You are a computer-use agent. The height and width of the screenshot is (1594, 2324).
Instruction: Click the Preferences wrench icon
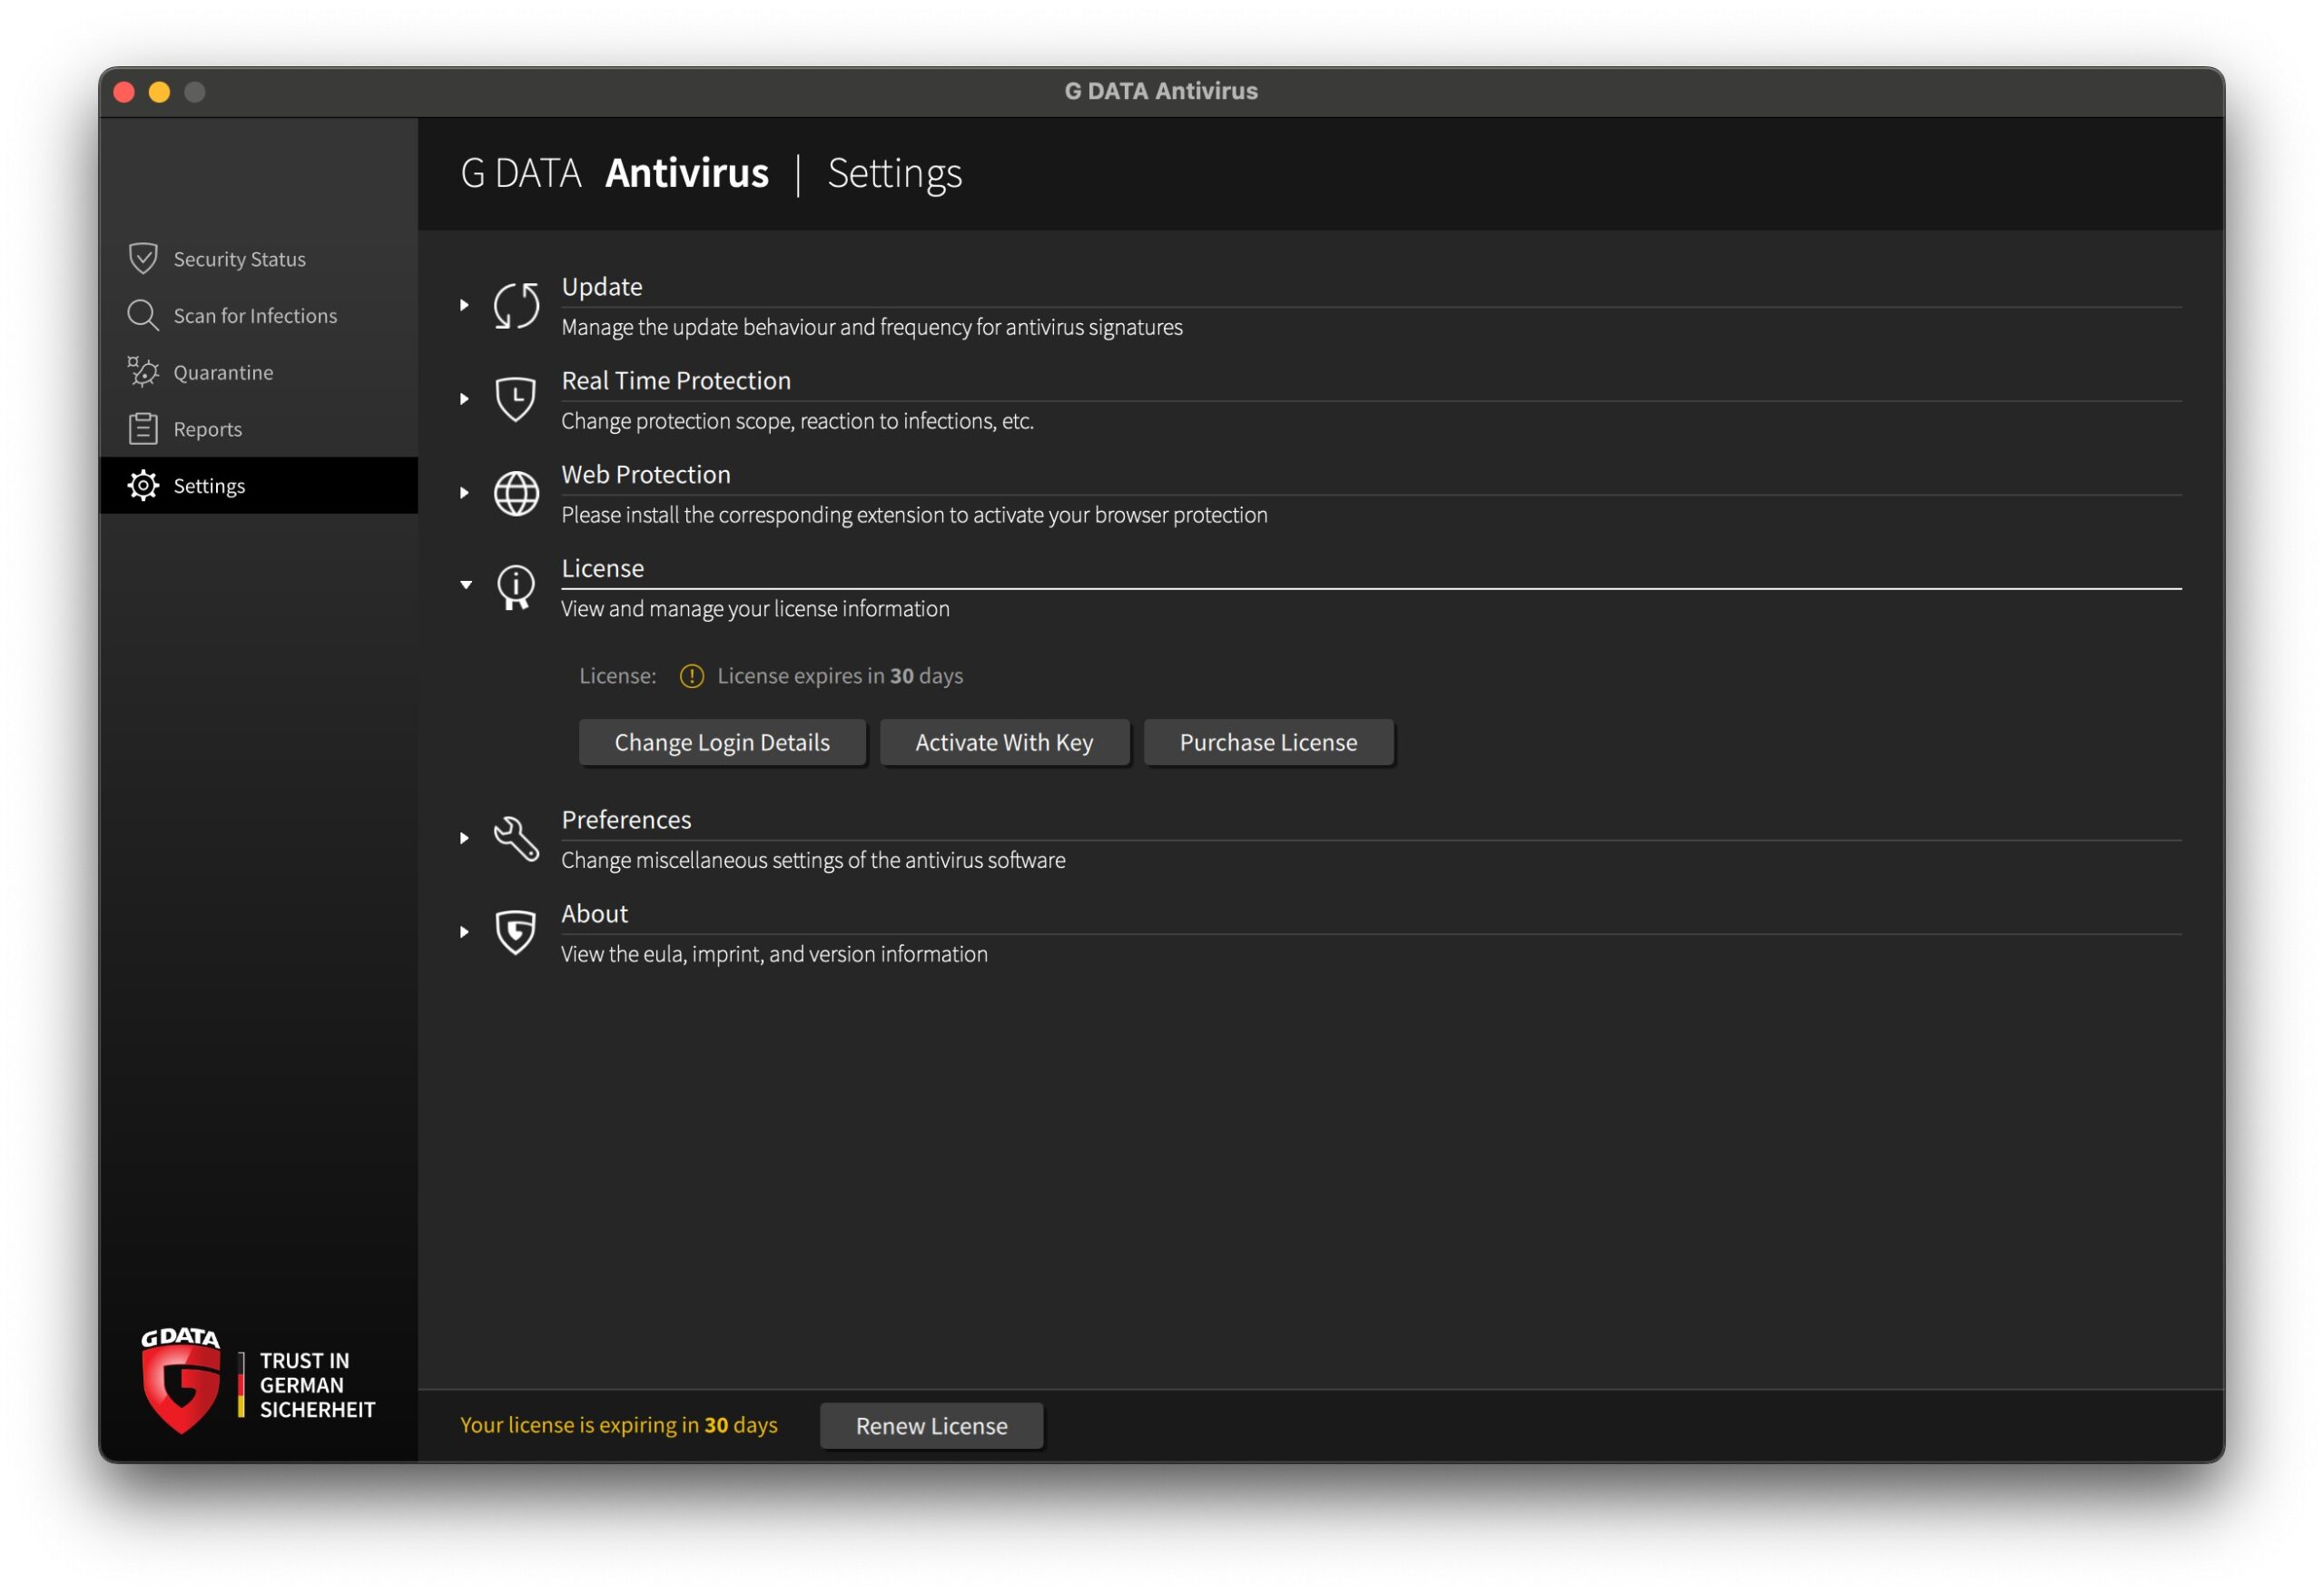click(x=516, y=839)
